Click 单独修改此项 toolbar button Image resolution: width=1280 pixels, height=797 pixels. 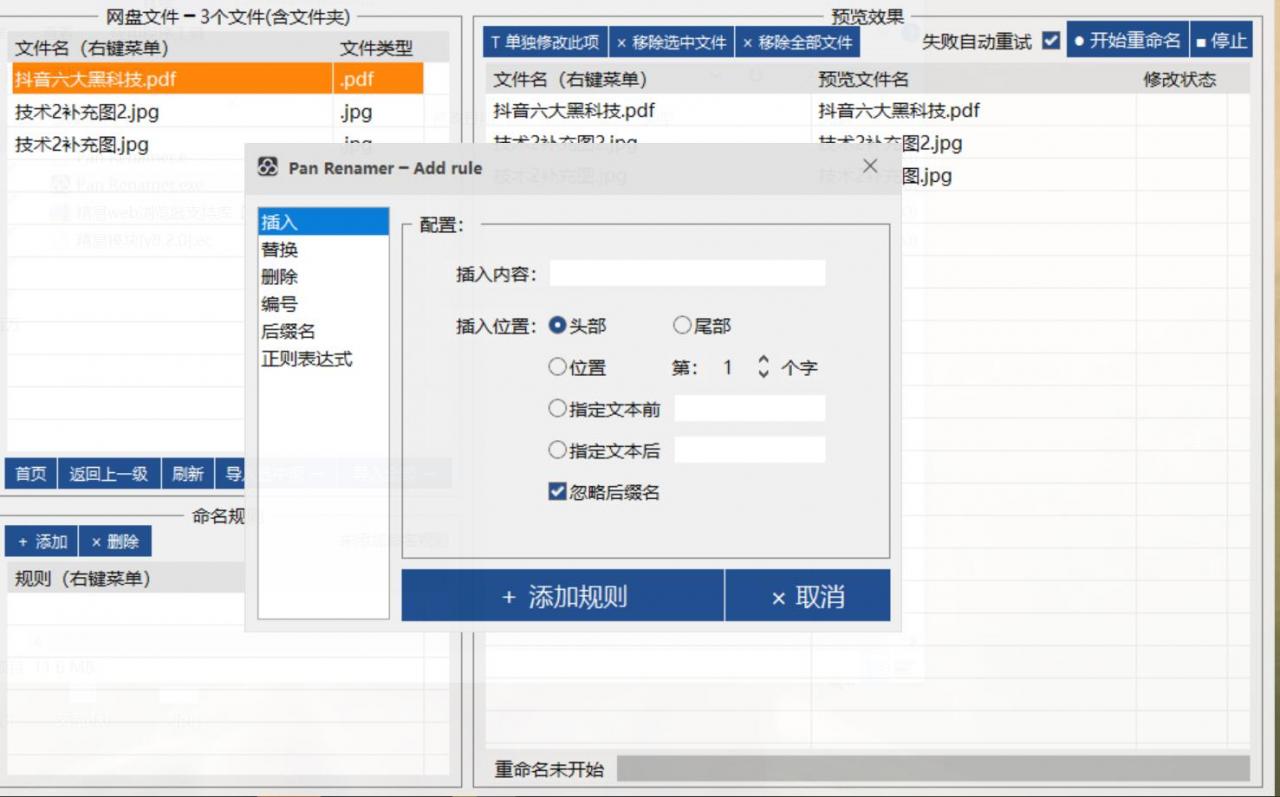(545, 42)
